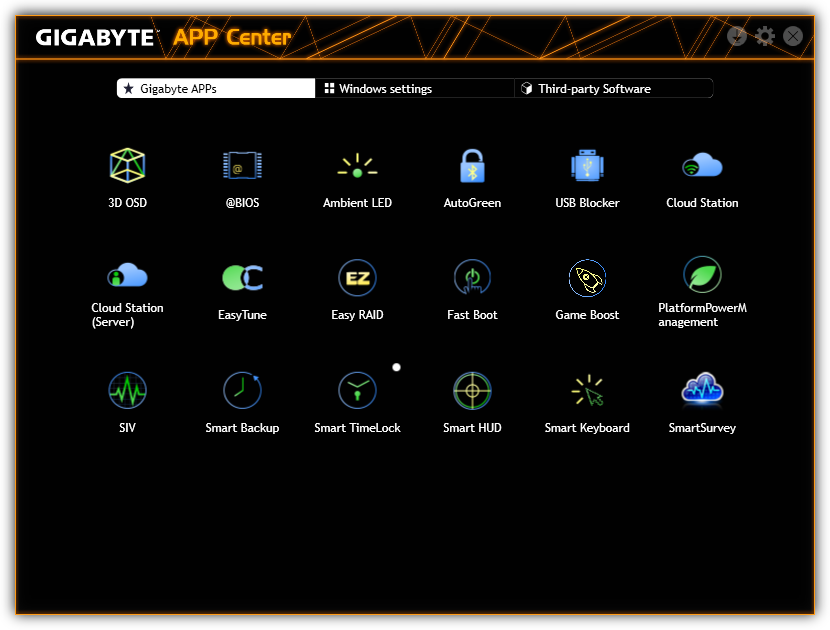The height and width of the screenshot is (630, 830).
Task: Open the Easy RAID EZ icon
Action: 357,278
